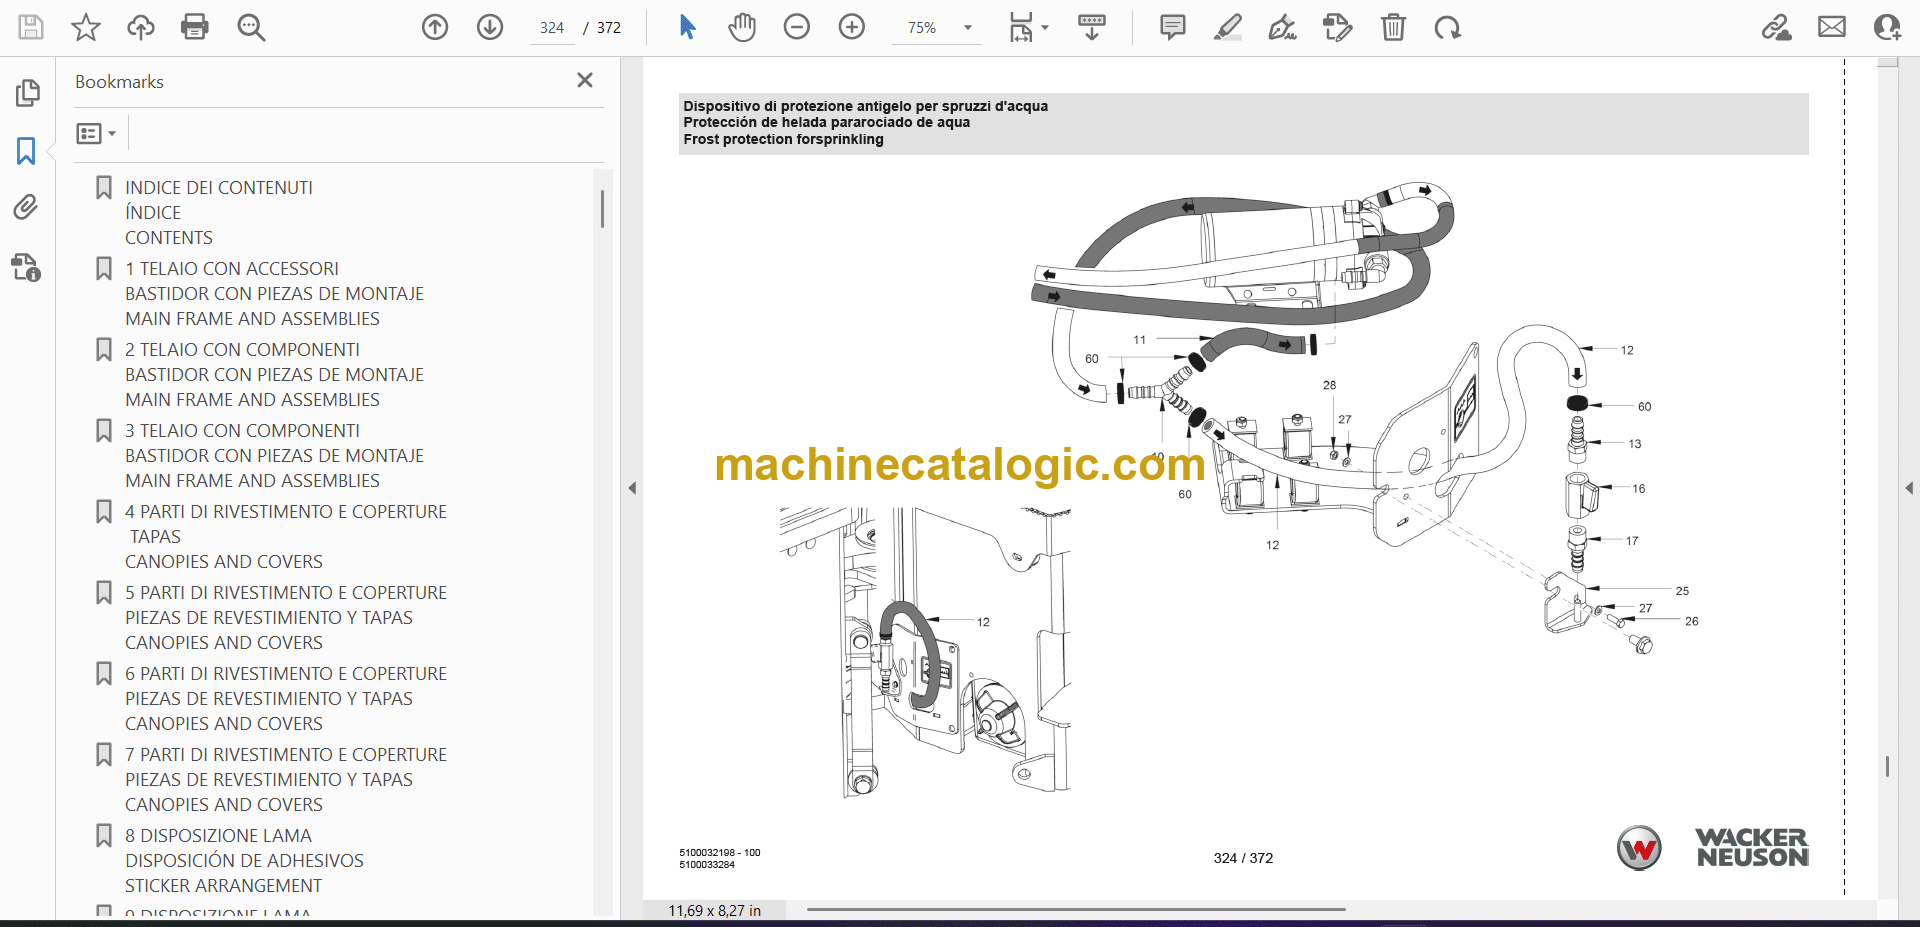Viewport: 1920px width, 927px height.
Task: Delete selected item with trash icon
Action: click(x=1393, y=27)
